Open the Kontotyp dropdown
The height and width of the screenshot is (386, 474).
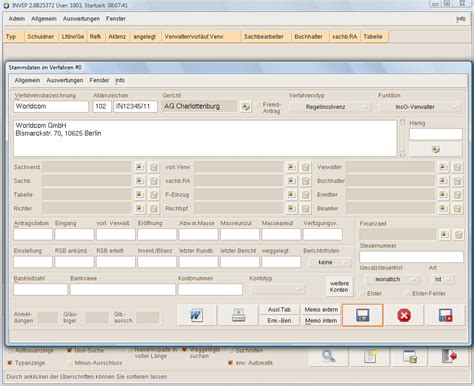coord(277,290)
